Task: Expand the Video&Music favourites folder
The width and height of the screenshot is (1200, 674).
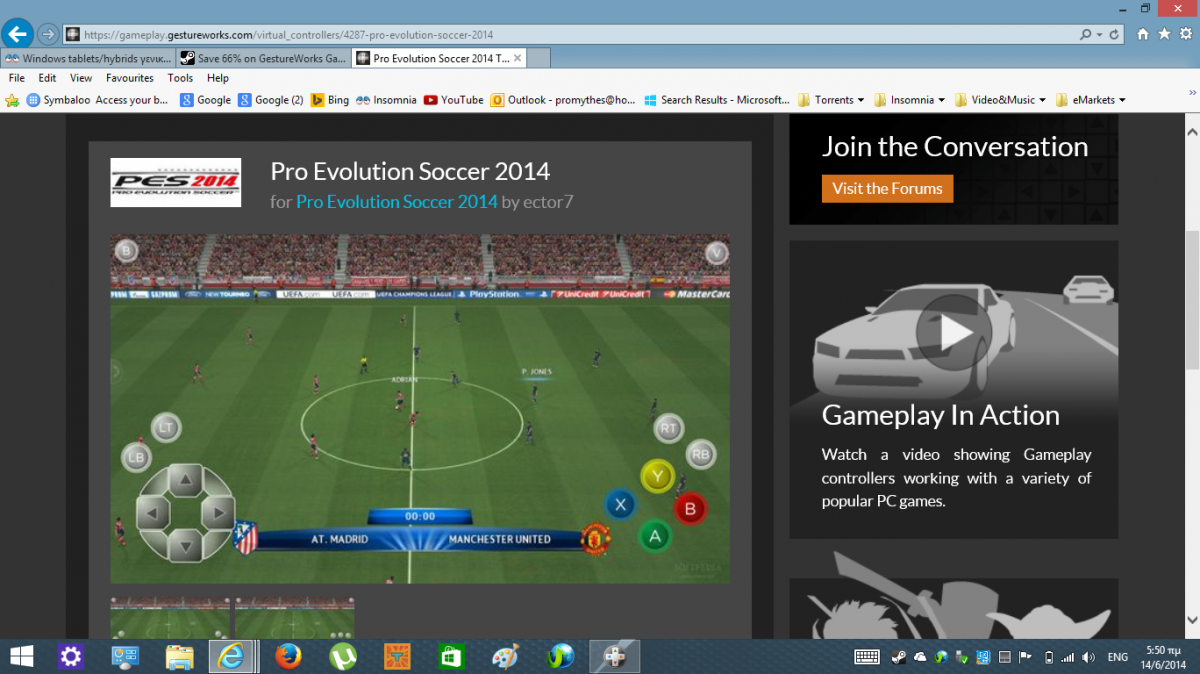Action: 1000,100
